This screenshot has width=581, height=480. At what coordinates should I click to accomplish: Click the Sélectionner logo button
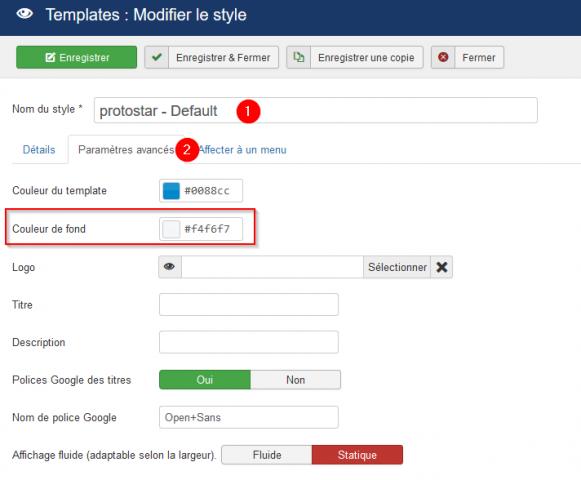tap(397, 267)
